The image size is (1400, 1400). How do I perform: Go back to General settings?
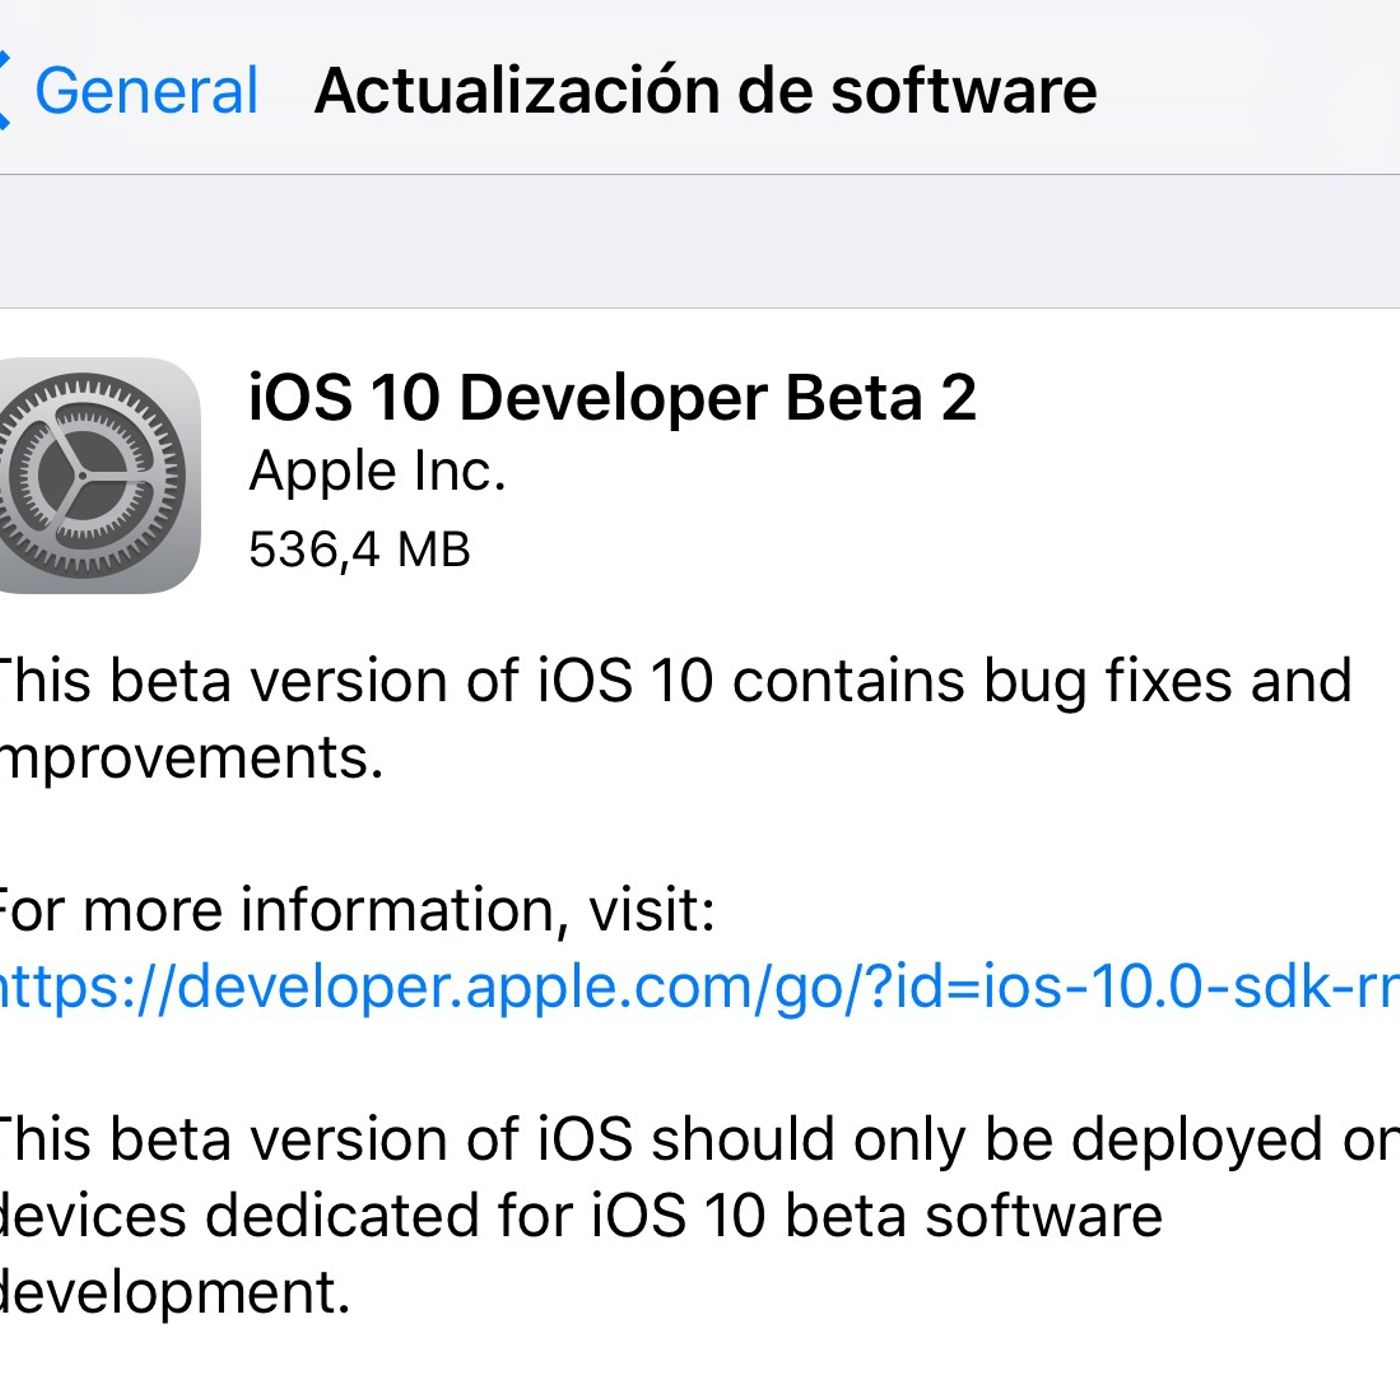tap(146, 90)
